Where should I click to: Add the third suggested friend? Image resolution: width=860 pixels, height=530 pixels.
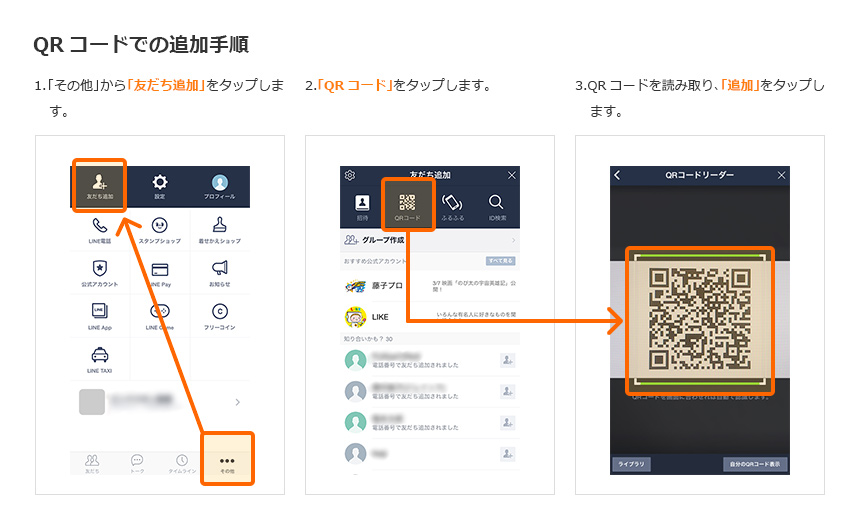[x=508, y=423]
